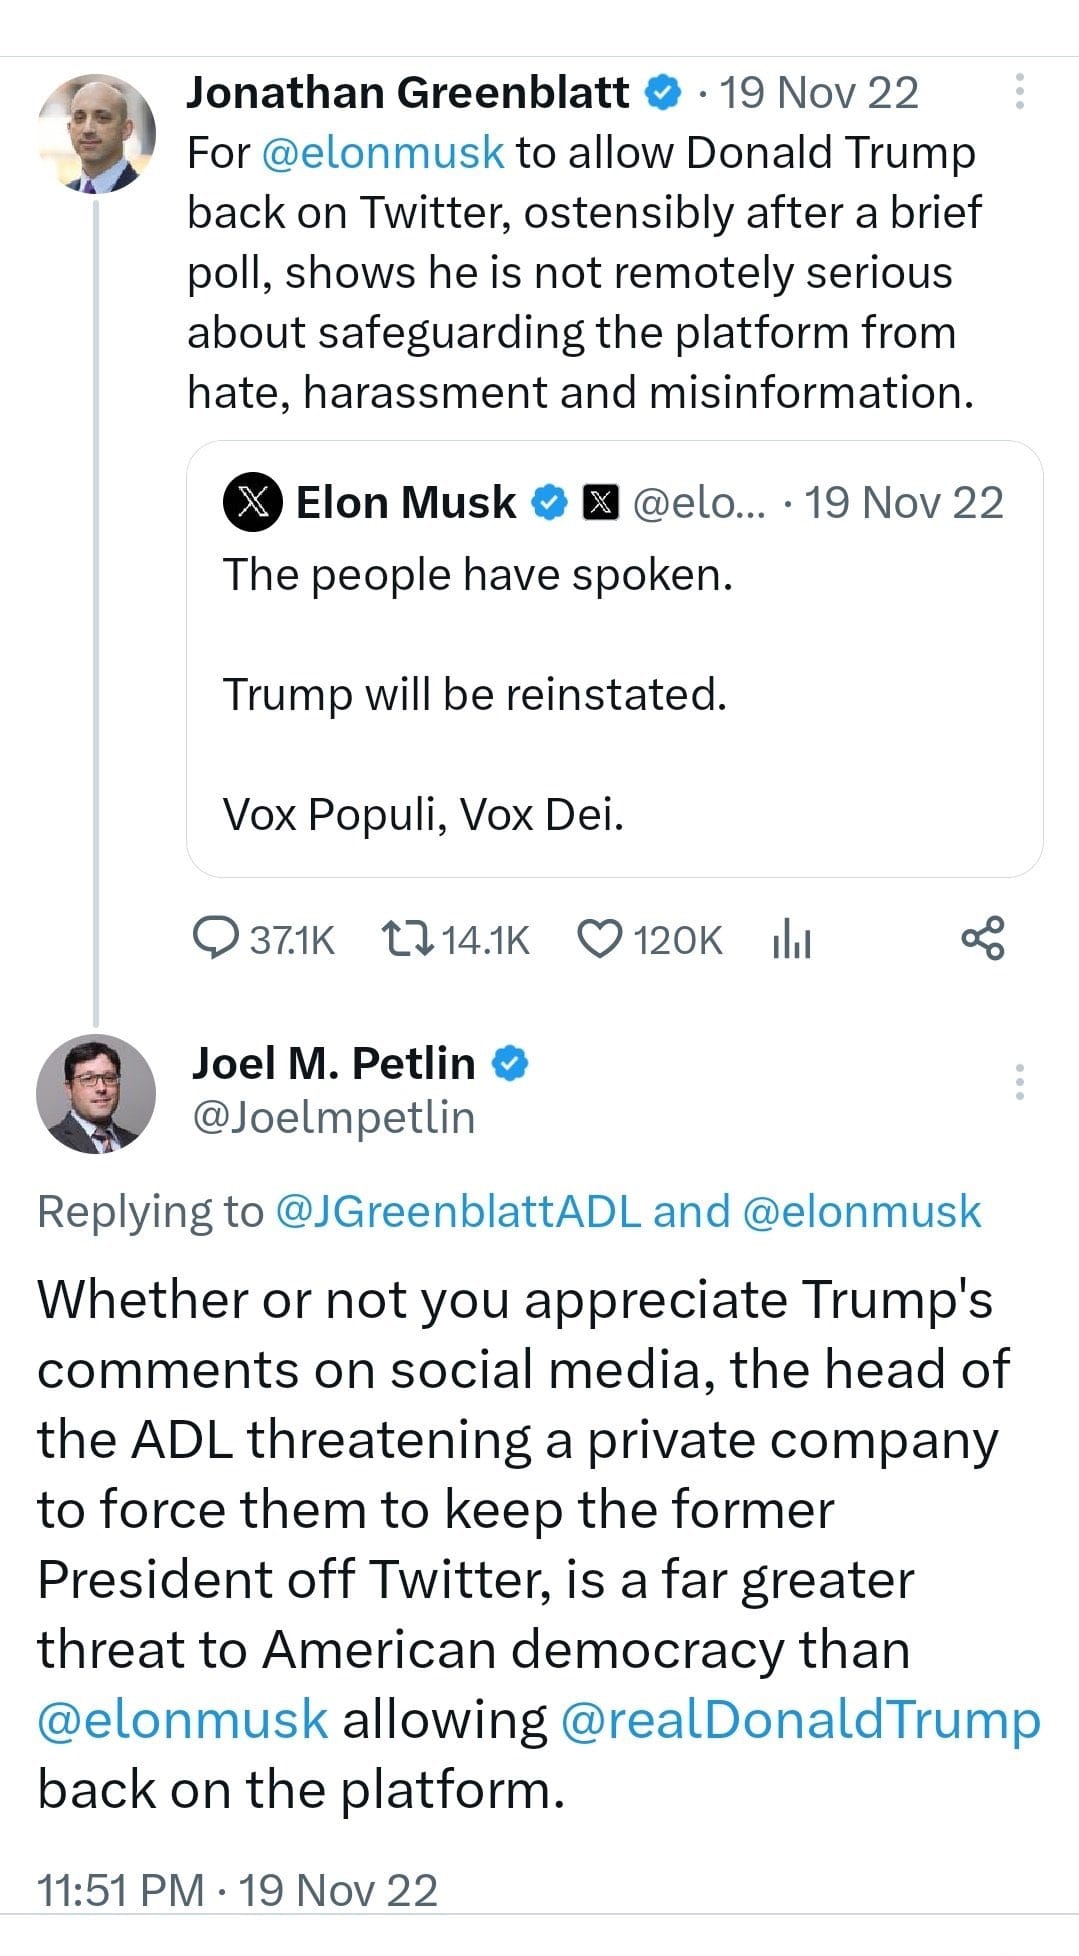The image size is (1079, 1956).
Task: Share Greenblatt's tweet via share icon
Action: click(x=982, y=938)
